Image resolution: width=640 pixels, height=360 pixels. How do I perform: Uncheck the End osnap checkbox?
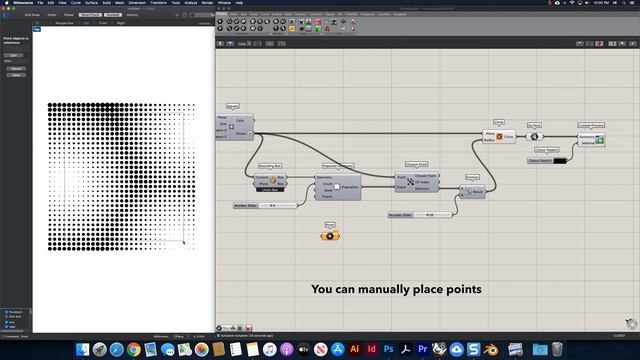tap(7, 322)
